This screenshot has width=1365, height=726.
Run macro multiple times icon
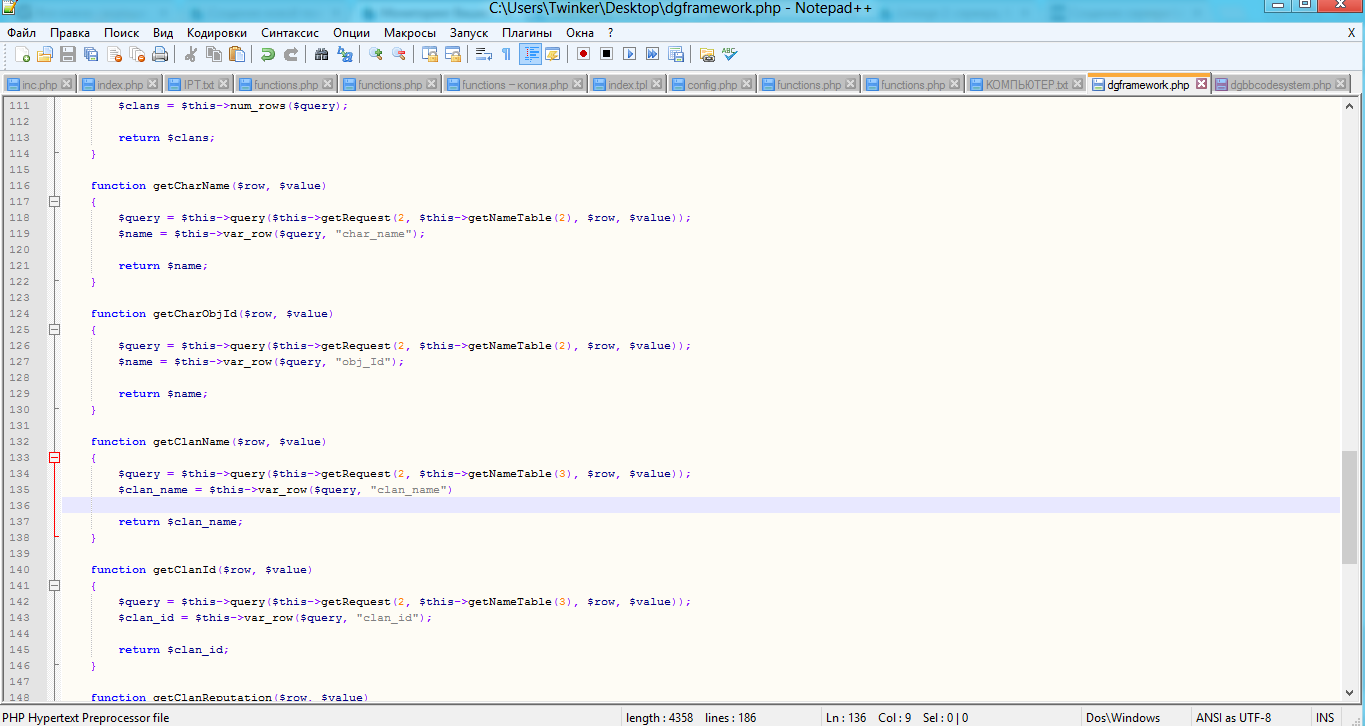click(653, 54)
